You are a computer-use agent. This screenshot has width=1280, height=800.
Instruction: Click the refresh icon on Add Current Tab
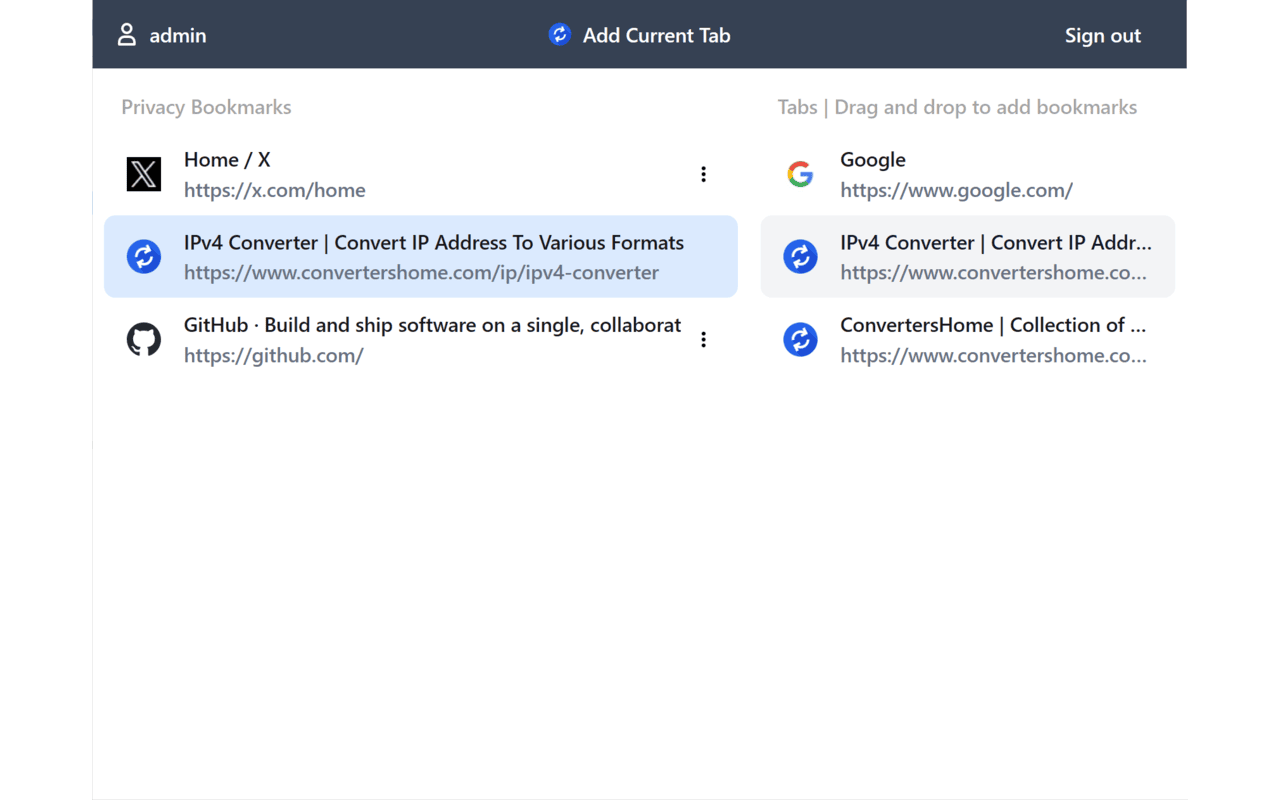(x=559, y=34)
